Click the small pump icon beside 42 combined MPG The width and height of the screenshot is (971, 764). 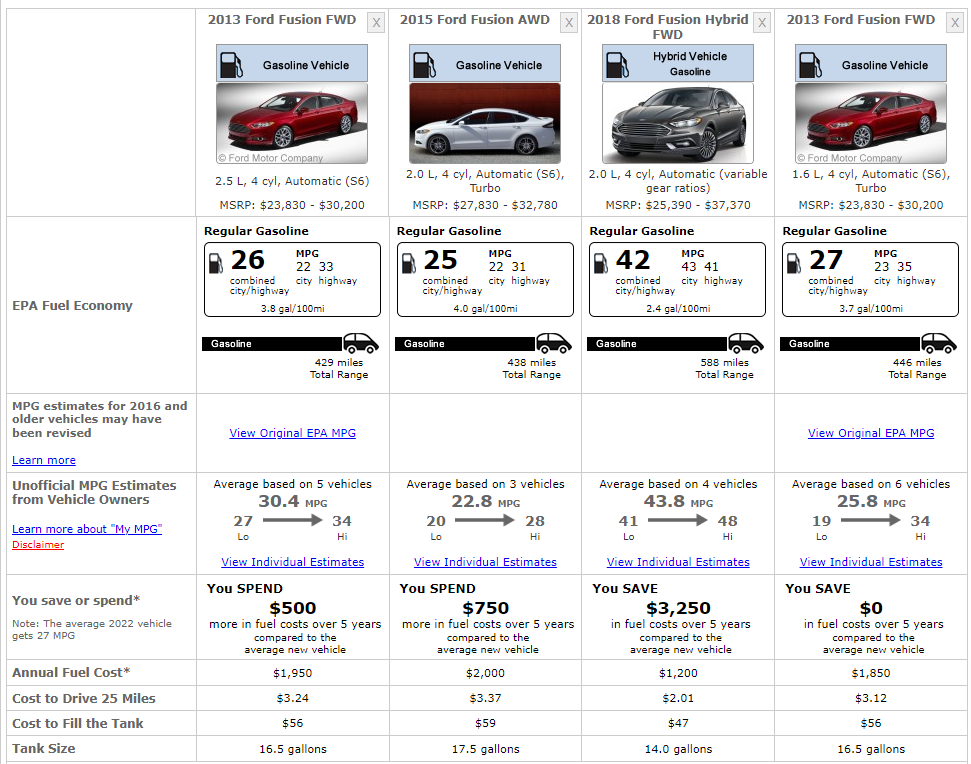[x=601, y=263]
